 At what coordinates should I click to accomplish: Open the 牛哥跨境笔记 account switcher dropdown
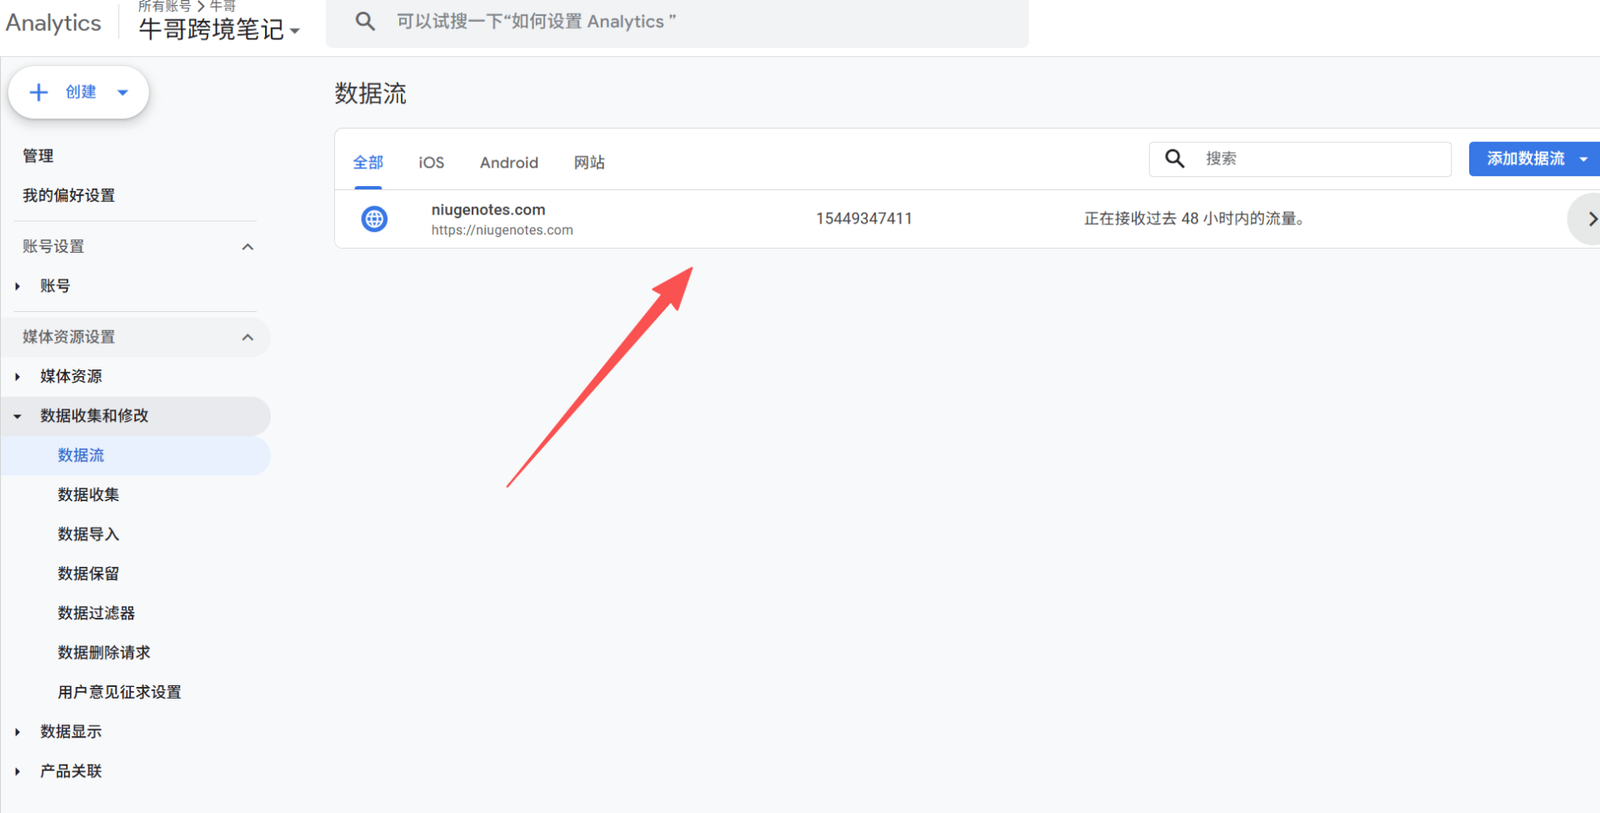pos(219,29)
